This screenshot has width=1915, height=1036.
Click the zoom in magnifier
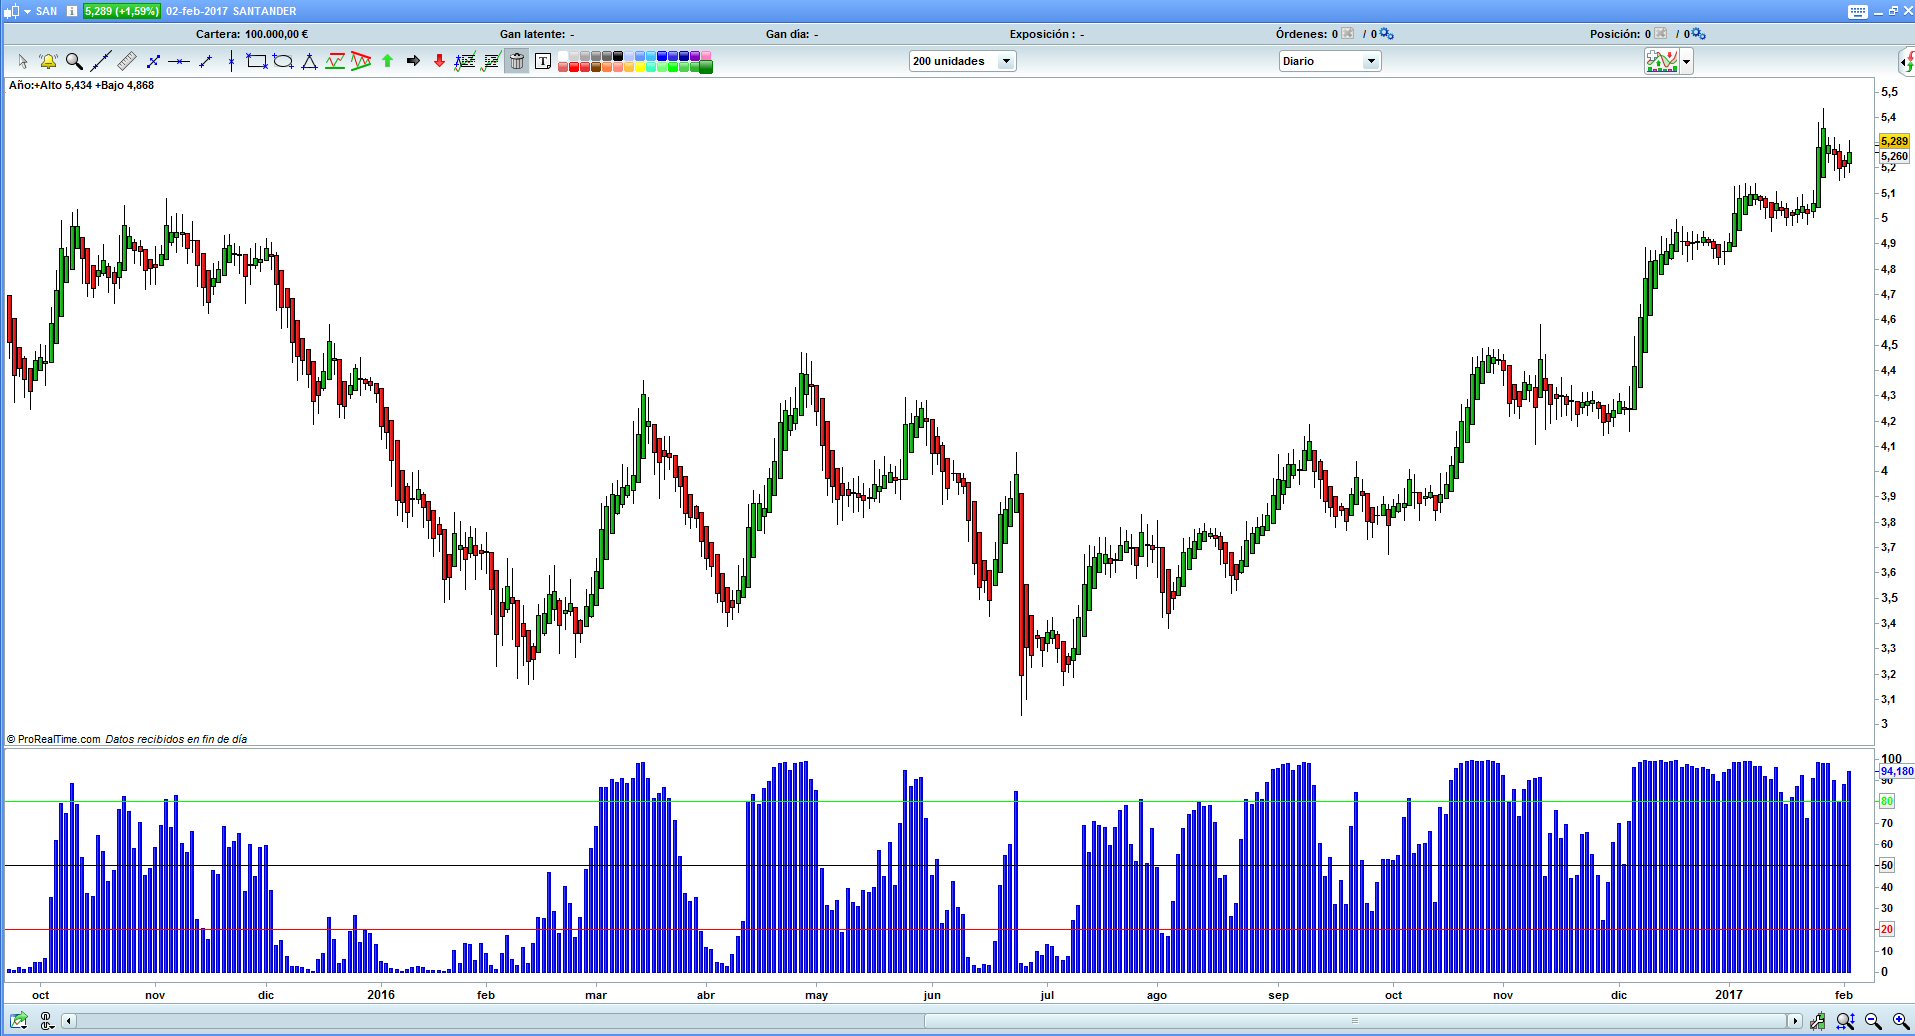pos(1901,1021)
